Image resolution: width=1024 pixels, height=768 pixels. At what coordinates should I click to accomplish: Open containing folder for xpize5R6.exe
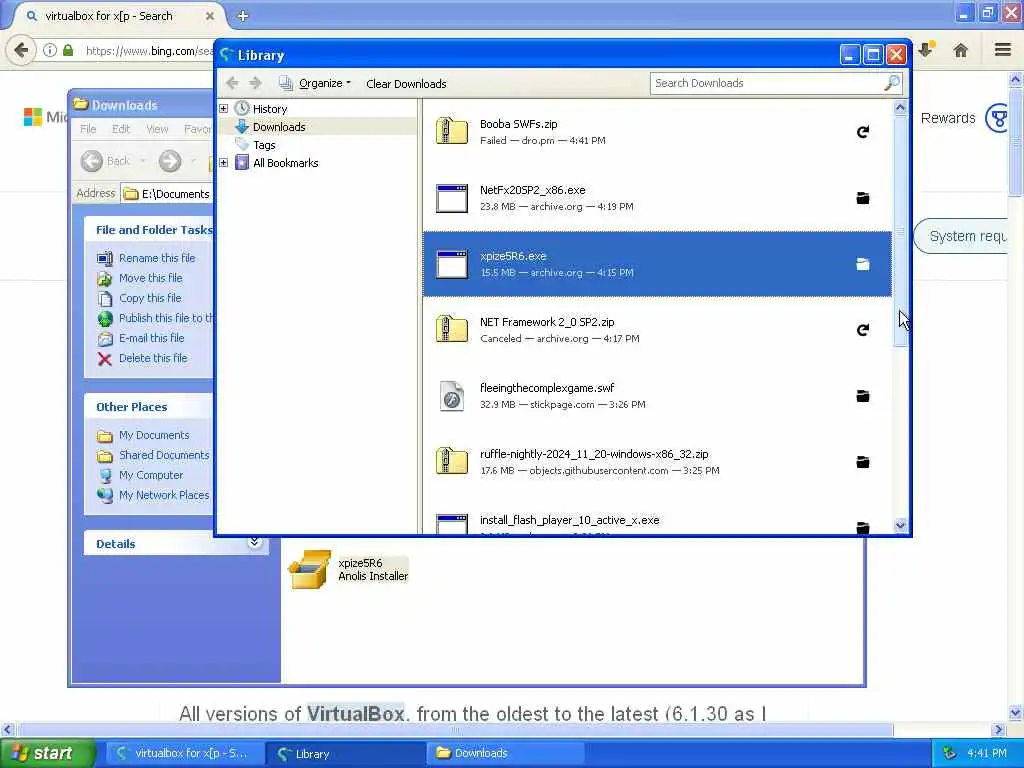[x=863, y=264]
